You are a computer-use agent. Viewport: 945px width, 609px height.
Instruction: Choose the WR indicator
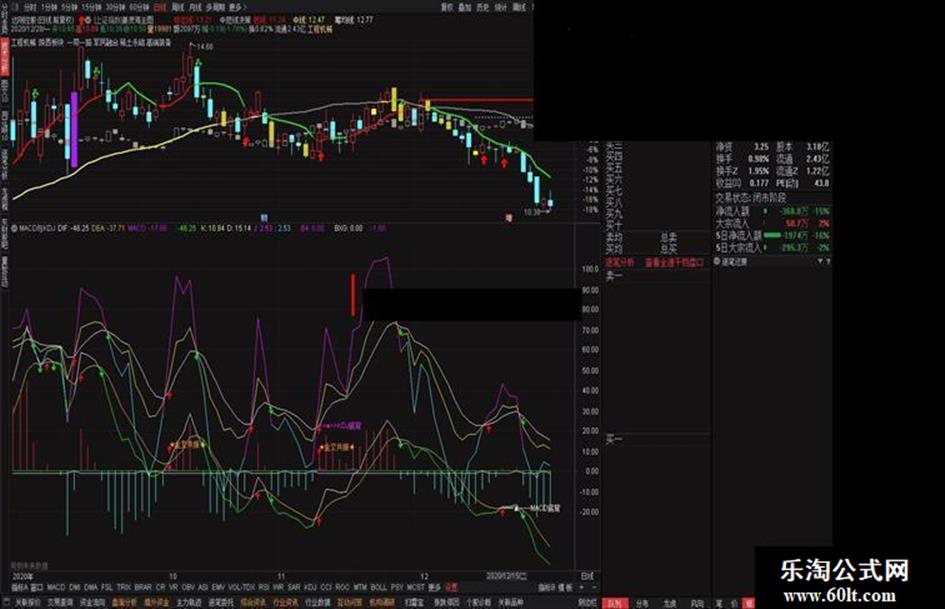click(x=278, y=587)
